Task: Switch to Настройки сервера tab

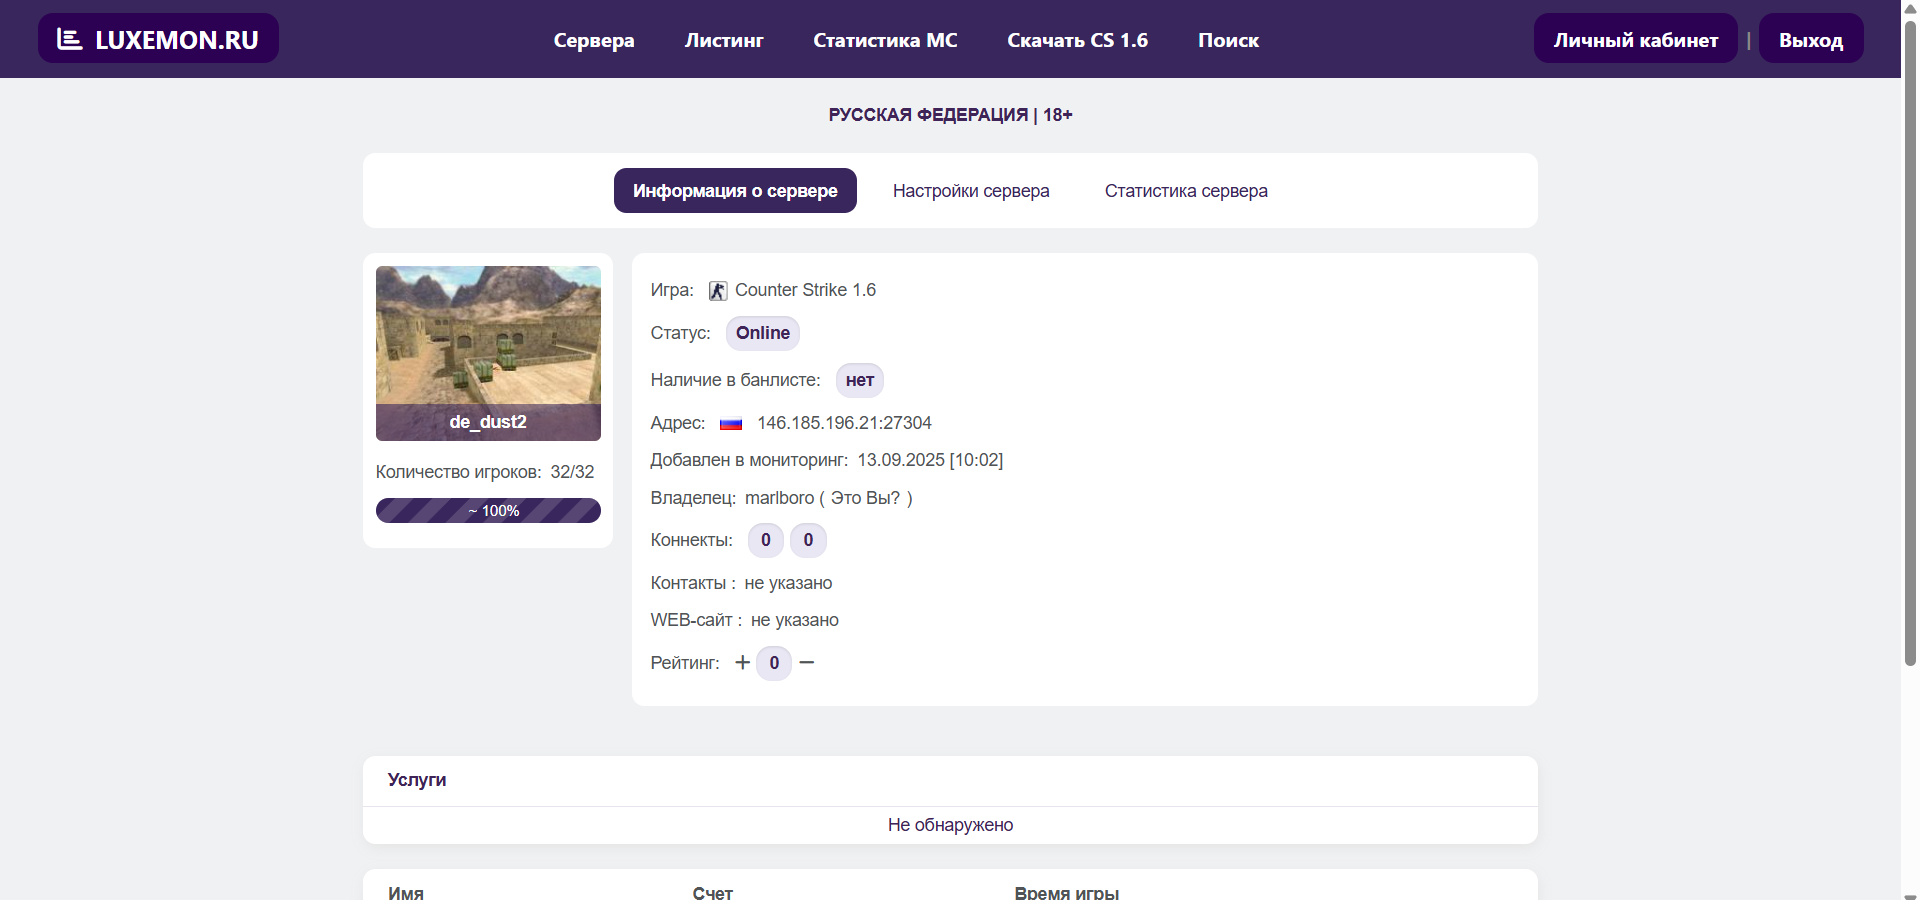Action: [971, 191]
